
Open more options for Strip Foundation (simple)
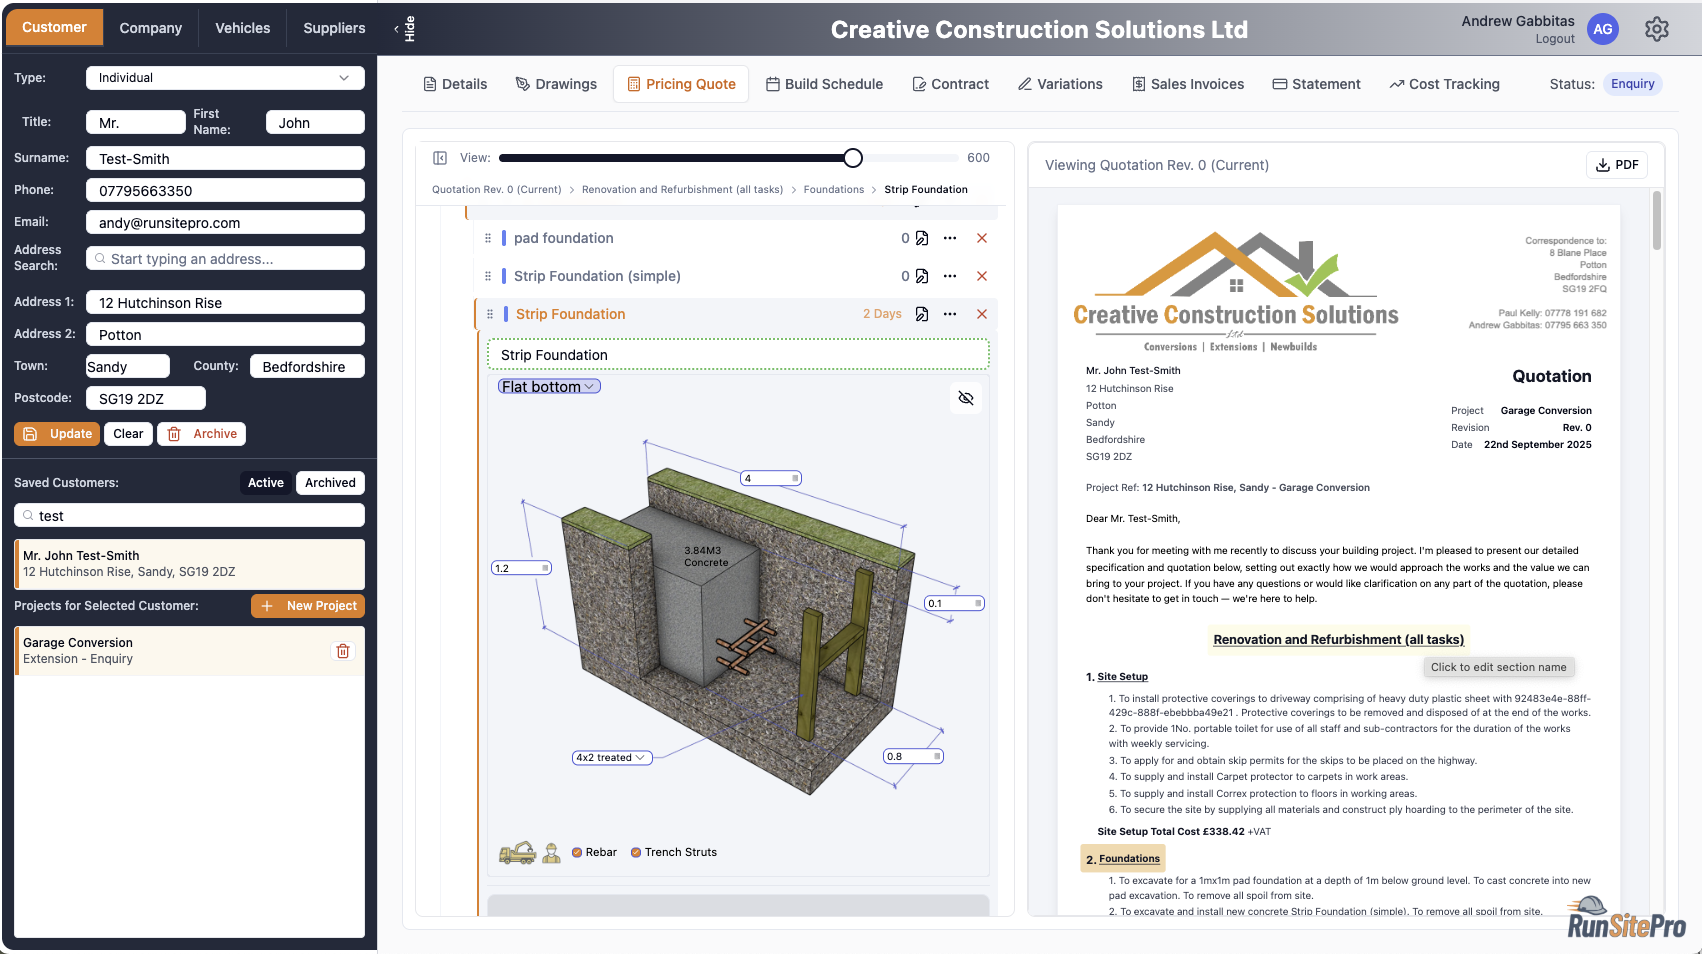(950, 276)
